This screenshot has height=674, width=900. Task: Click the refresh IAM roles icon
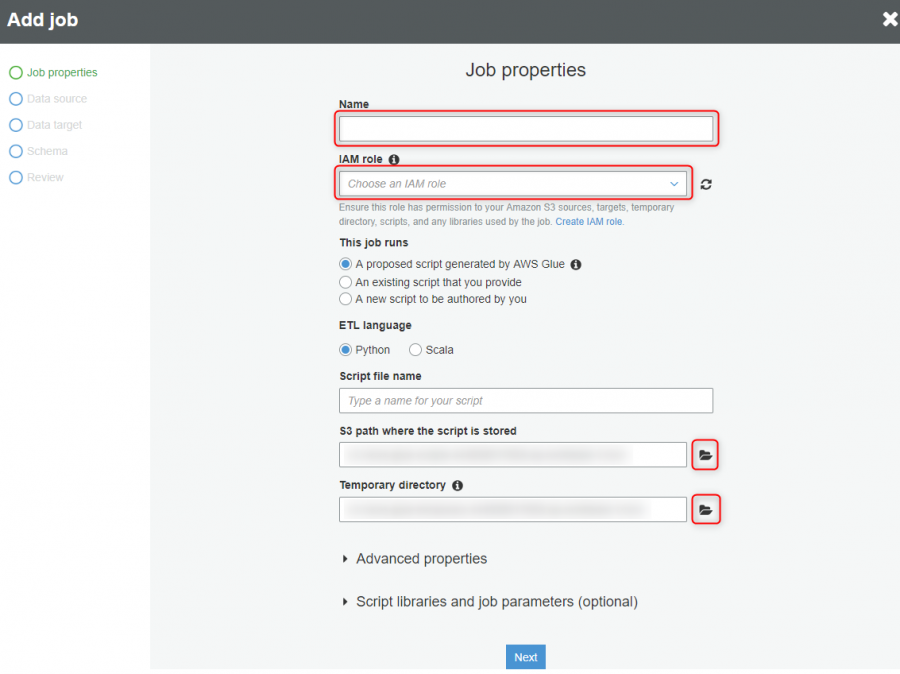706,184
